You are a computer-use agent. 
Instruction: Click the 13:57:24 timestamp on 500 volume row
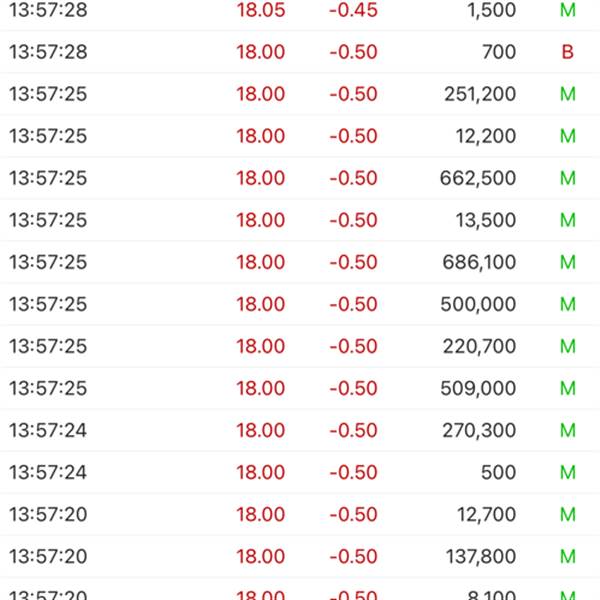48,472
